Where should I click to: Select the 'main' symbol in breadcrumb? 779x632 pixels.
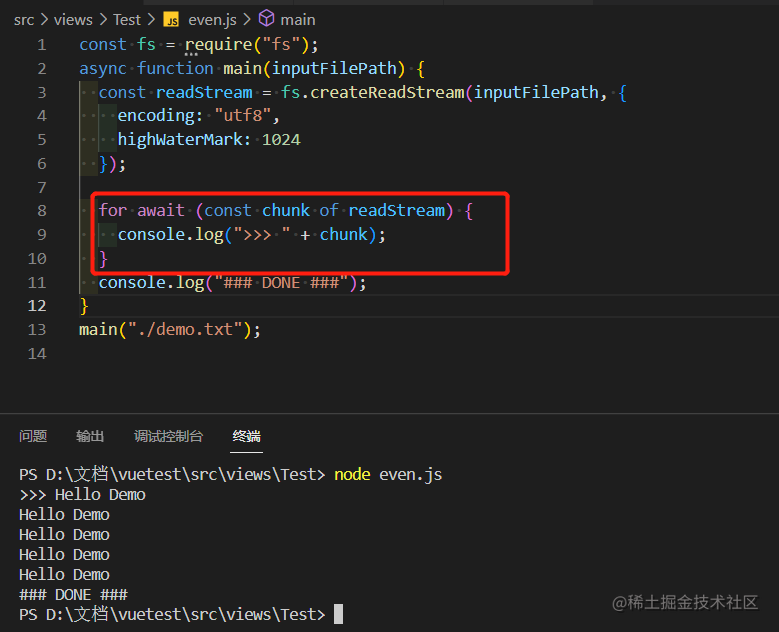[x=298, y=20]
